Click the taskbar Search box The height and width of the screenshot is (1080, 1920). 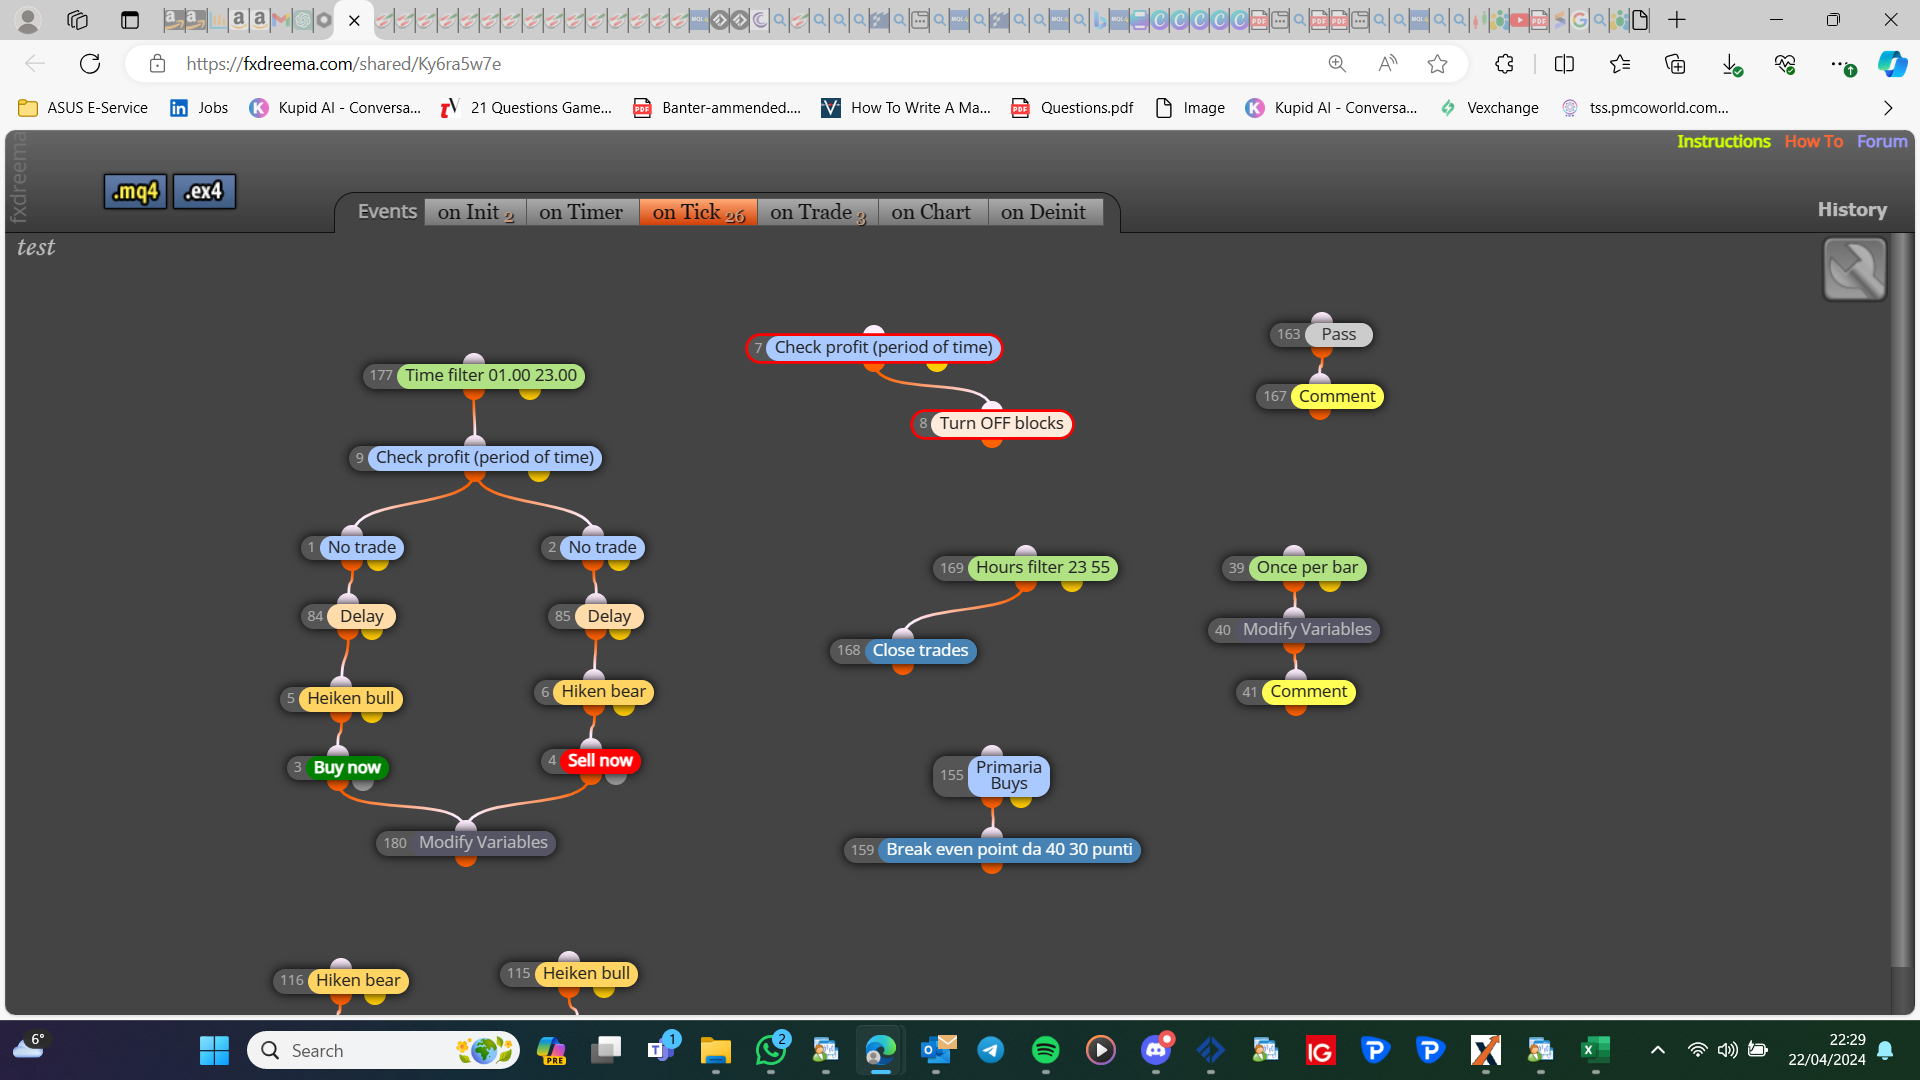pyautogui.click(x=383, y=1050)
